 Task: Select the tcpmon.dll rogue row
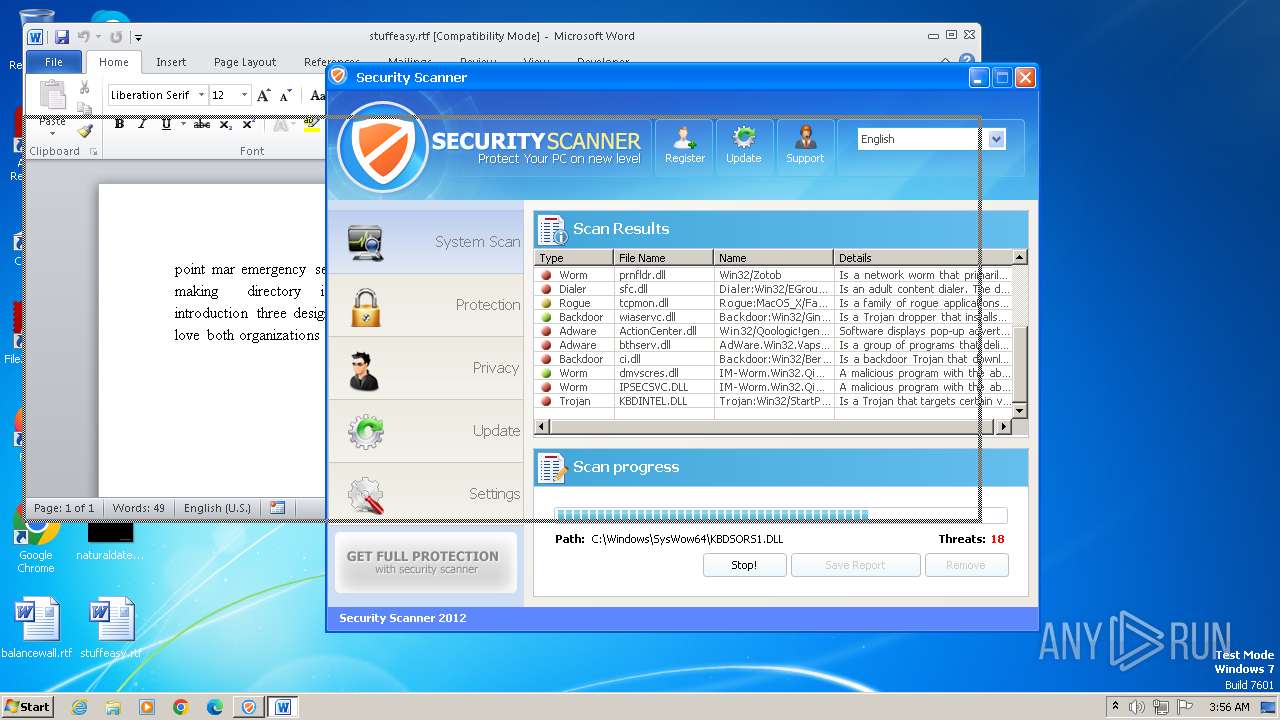[773, 303]
